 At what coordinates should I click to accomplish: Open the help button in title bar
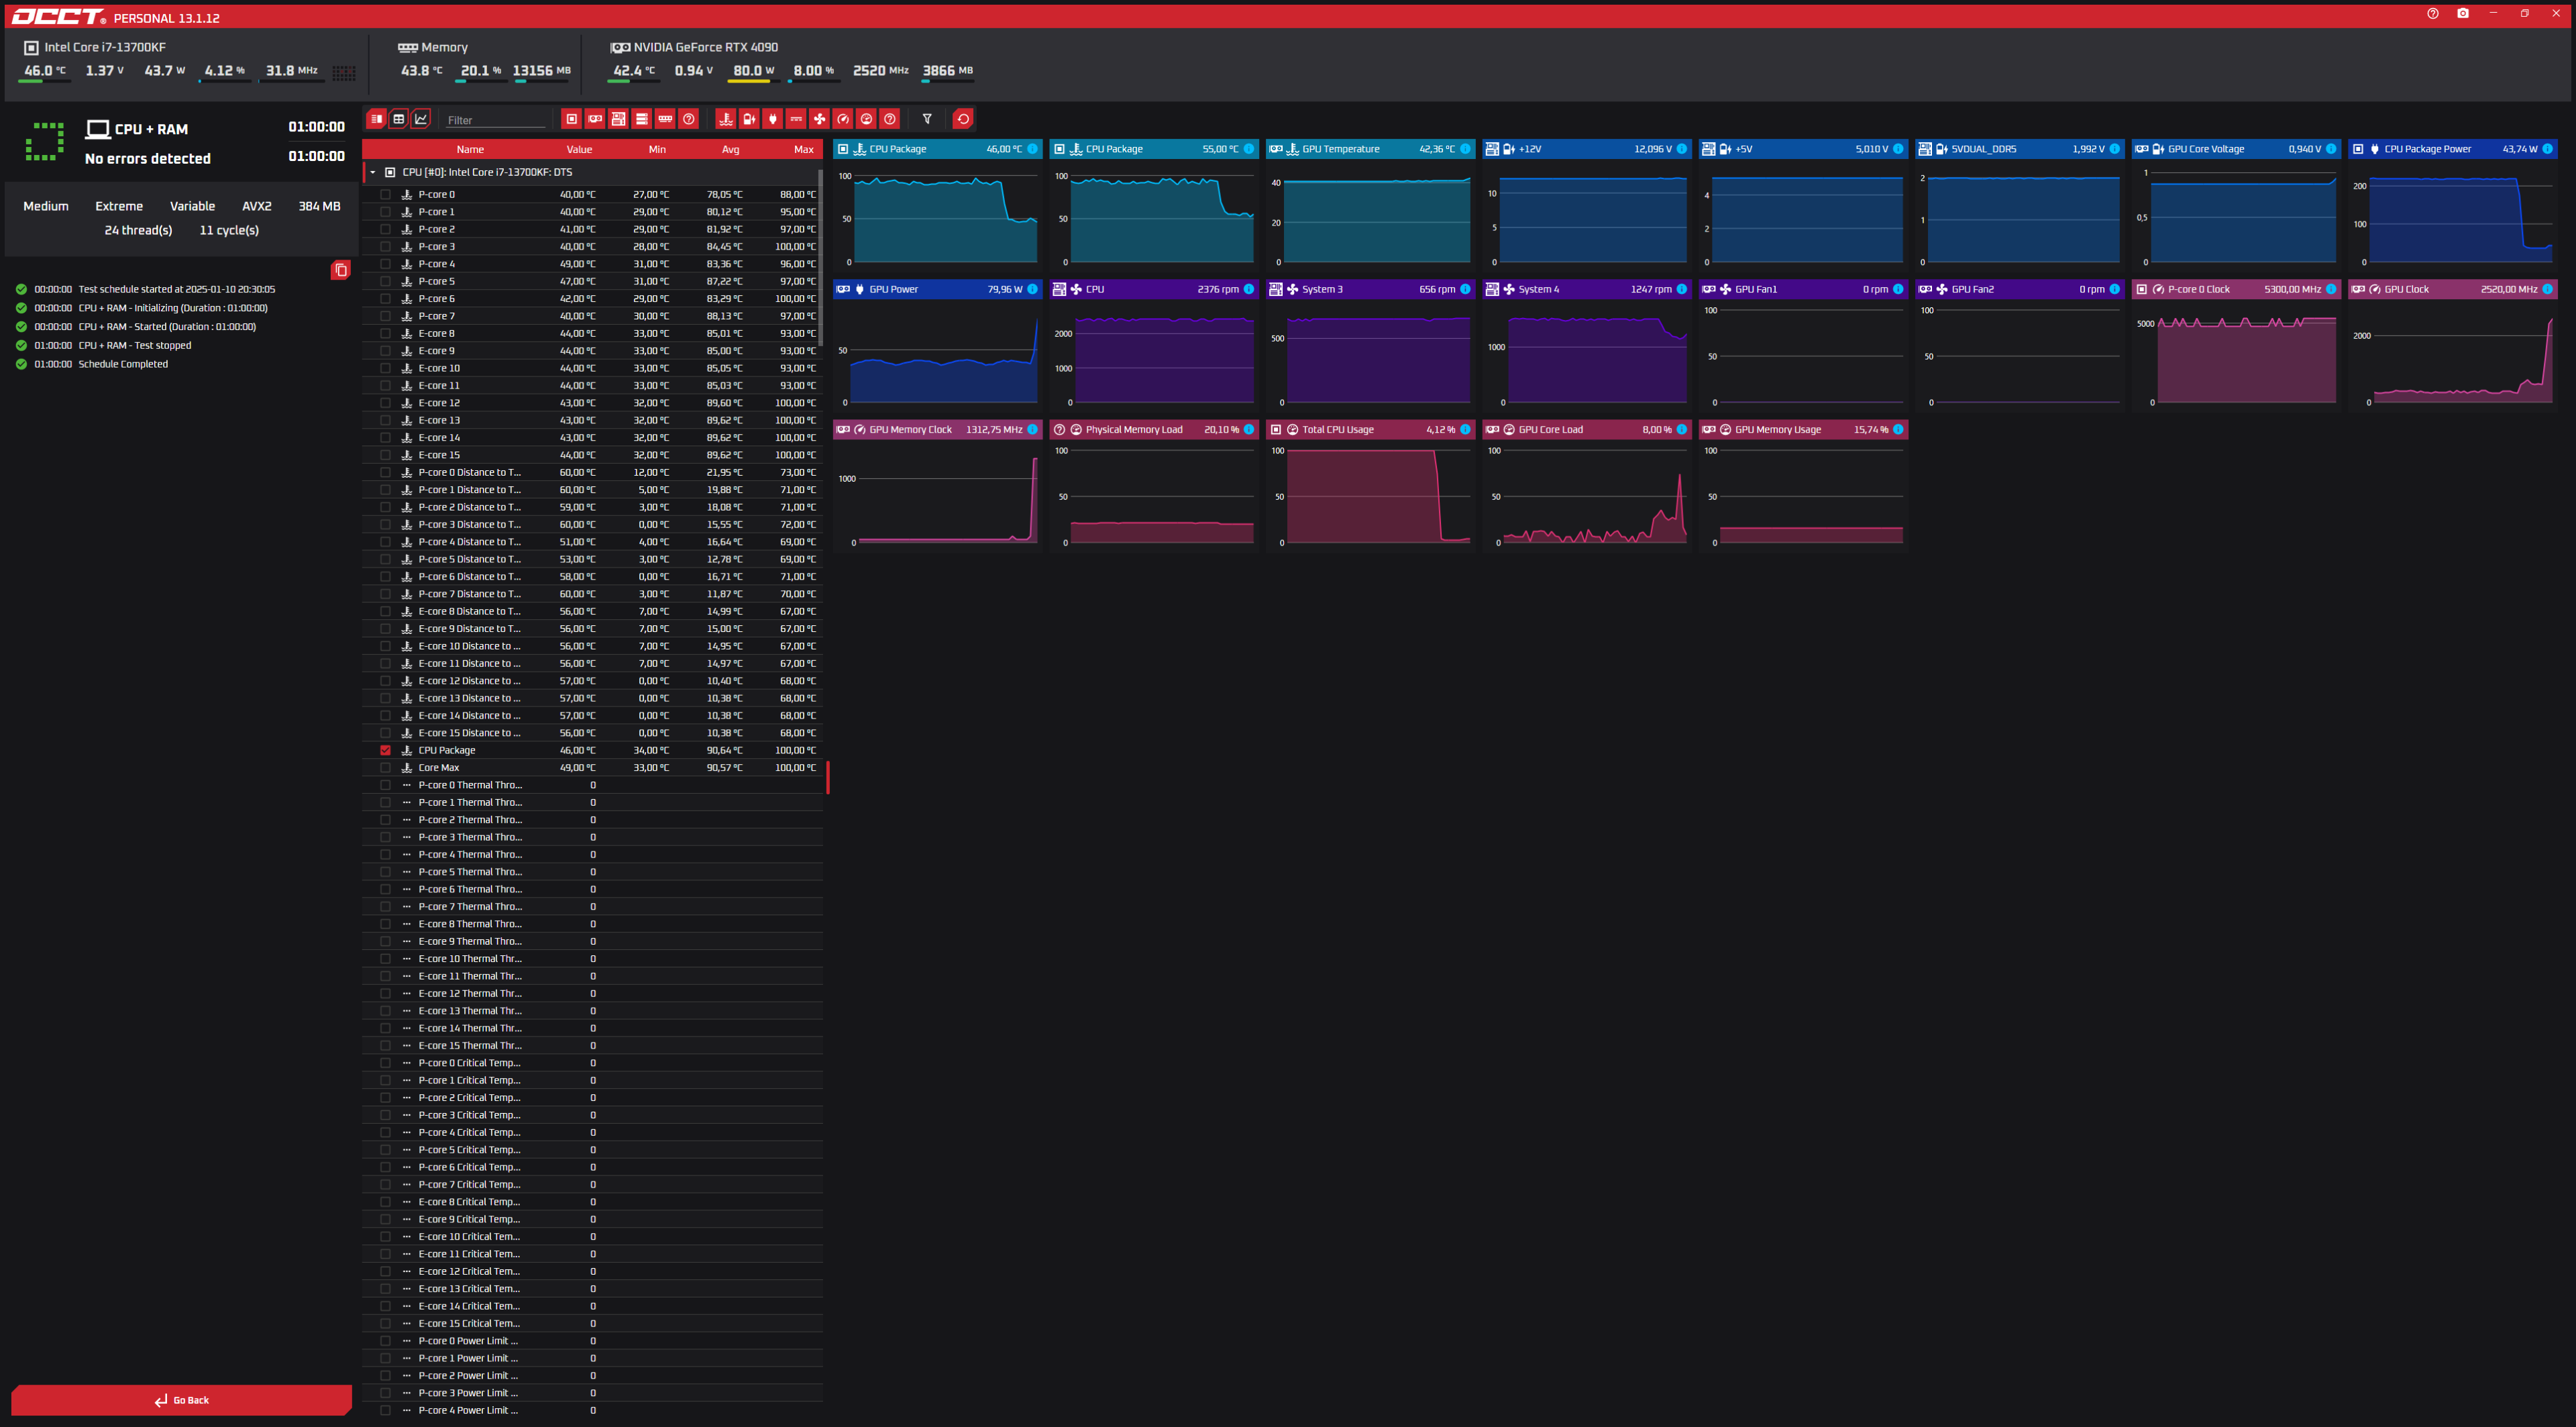(x=2432, y=13)
